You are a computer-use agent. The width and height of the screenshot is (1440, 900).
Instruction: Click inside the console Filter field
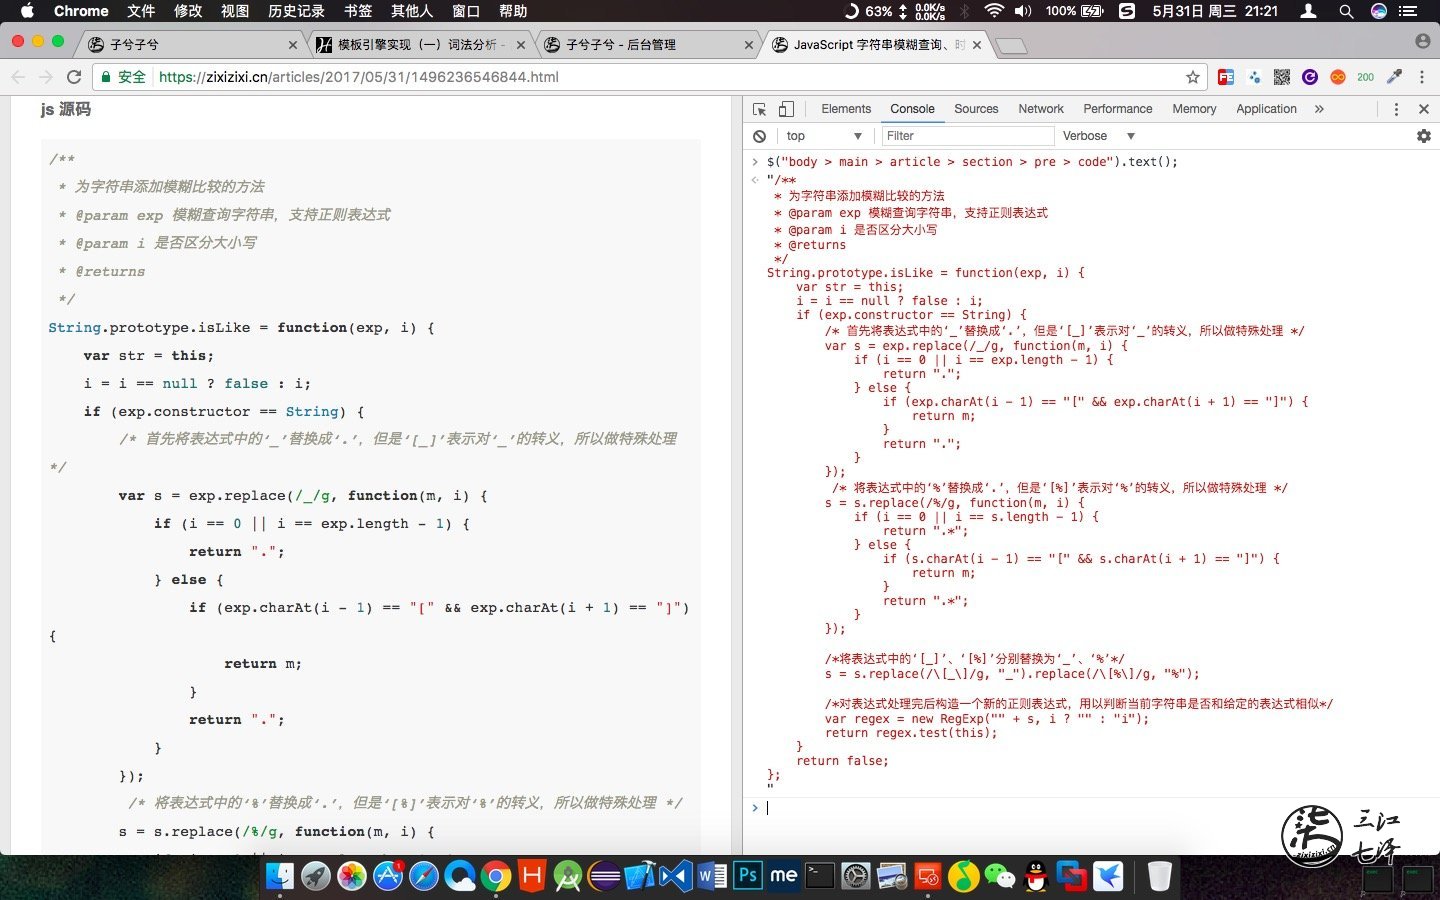pos(966,136)
